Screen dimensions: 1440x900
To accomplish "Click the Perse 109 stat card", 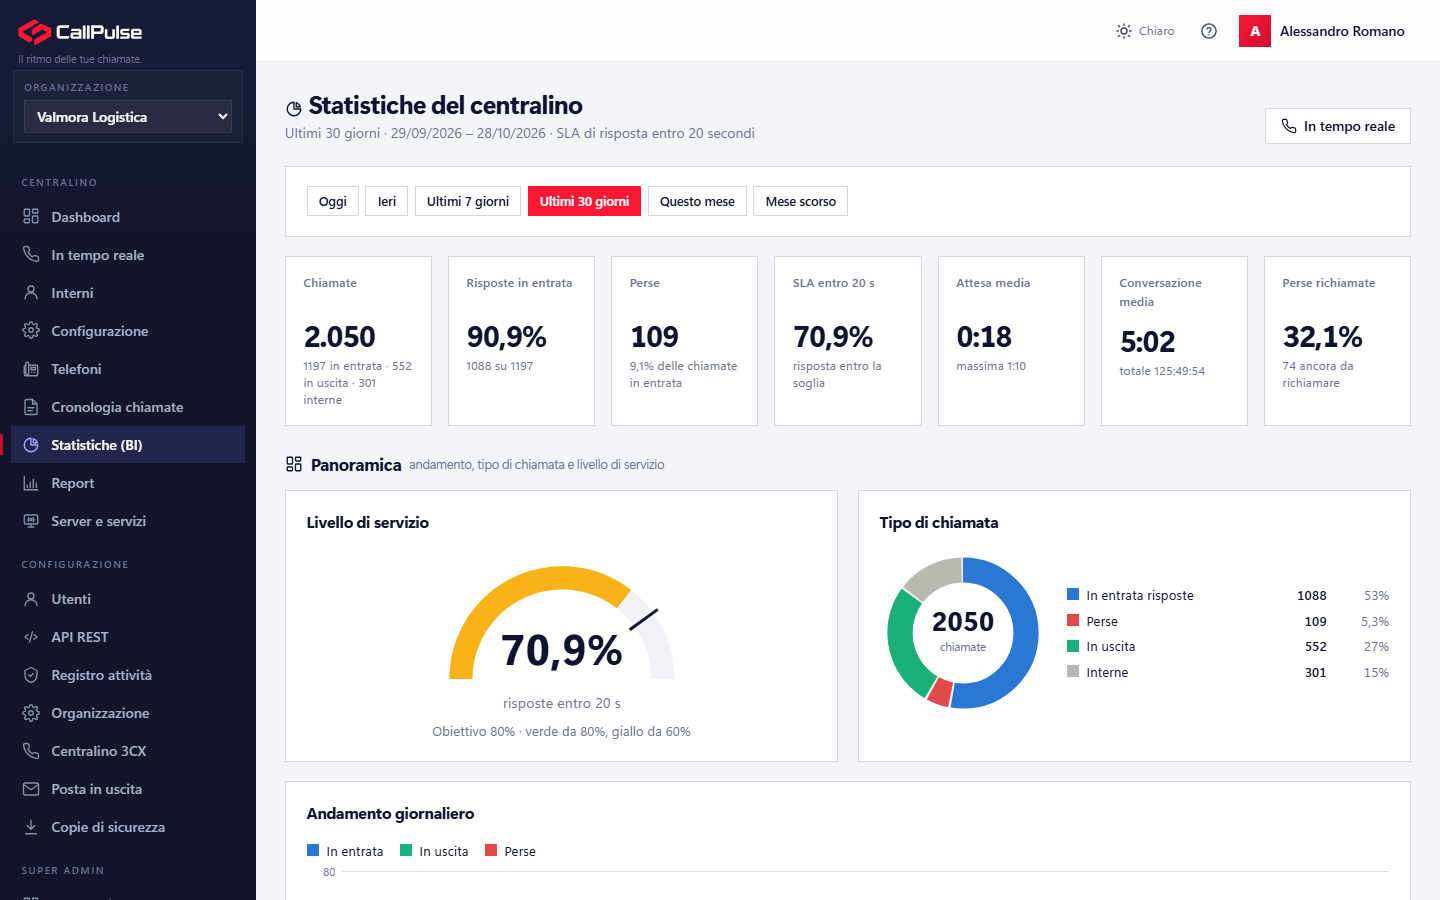I will tap(685, 341).
